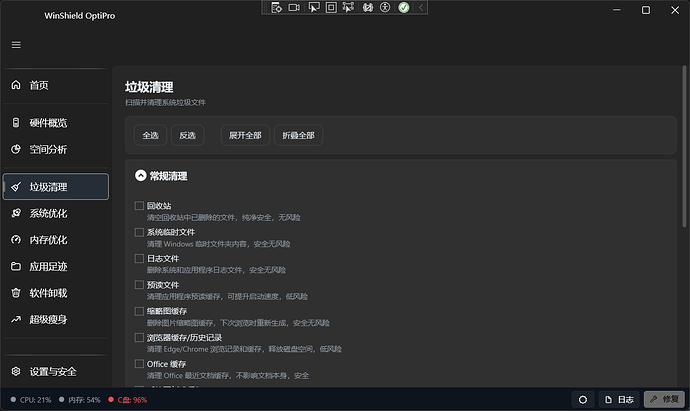Click the layout rectangle icon in top toolbar

[x=331, y=7]
